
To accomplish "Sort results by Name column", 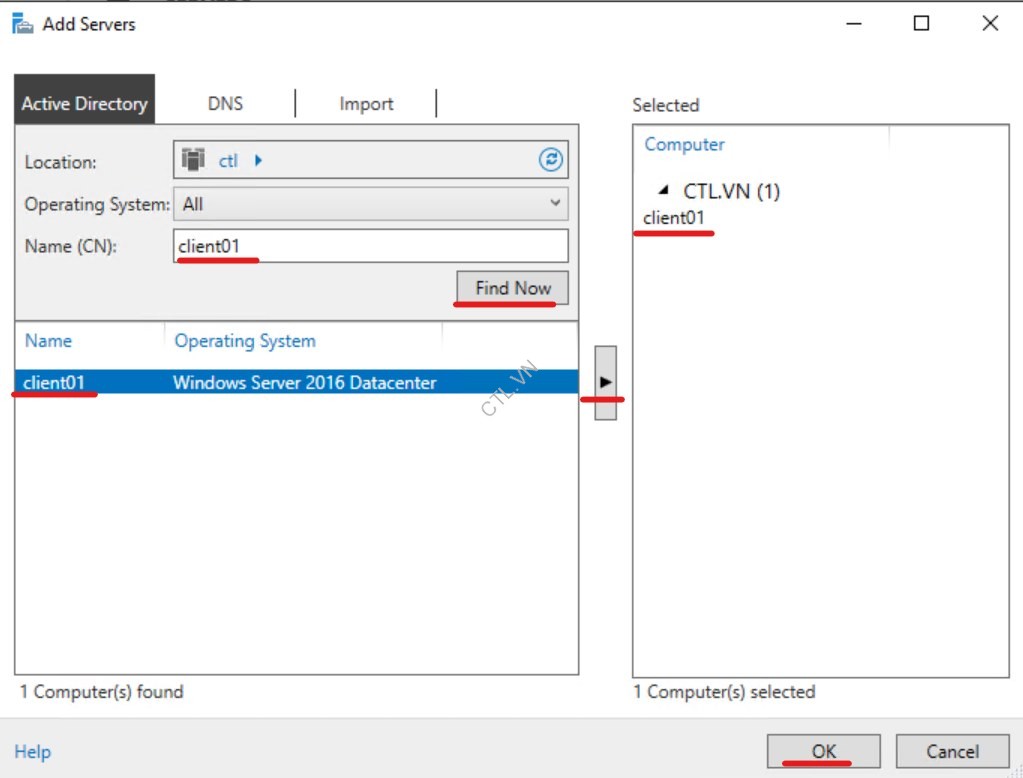I will click(x=48, y=340).
